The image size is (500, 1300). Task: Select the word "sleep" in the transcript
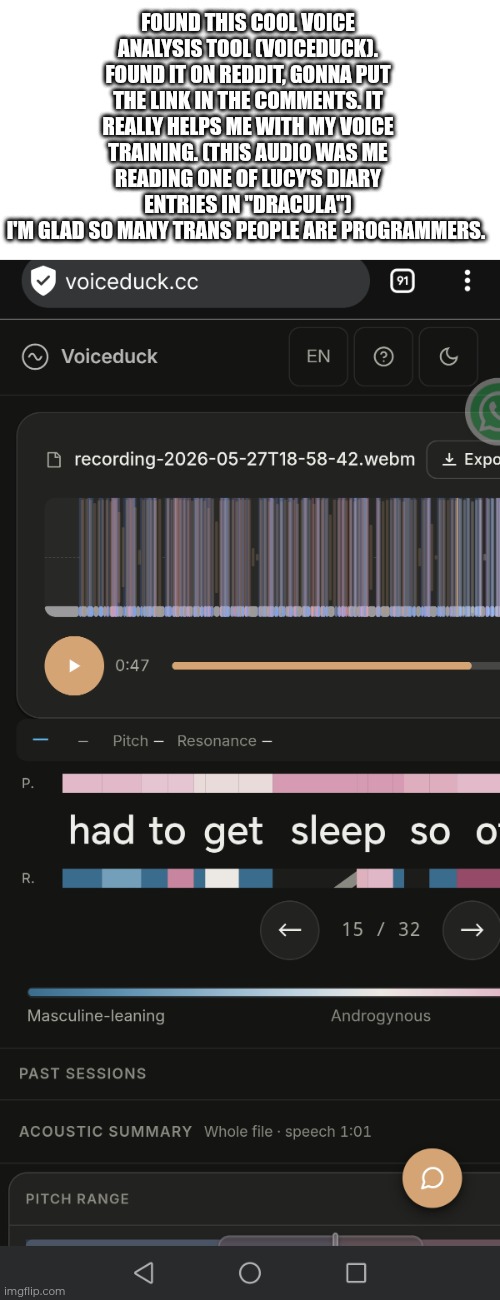coord(338,831)
